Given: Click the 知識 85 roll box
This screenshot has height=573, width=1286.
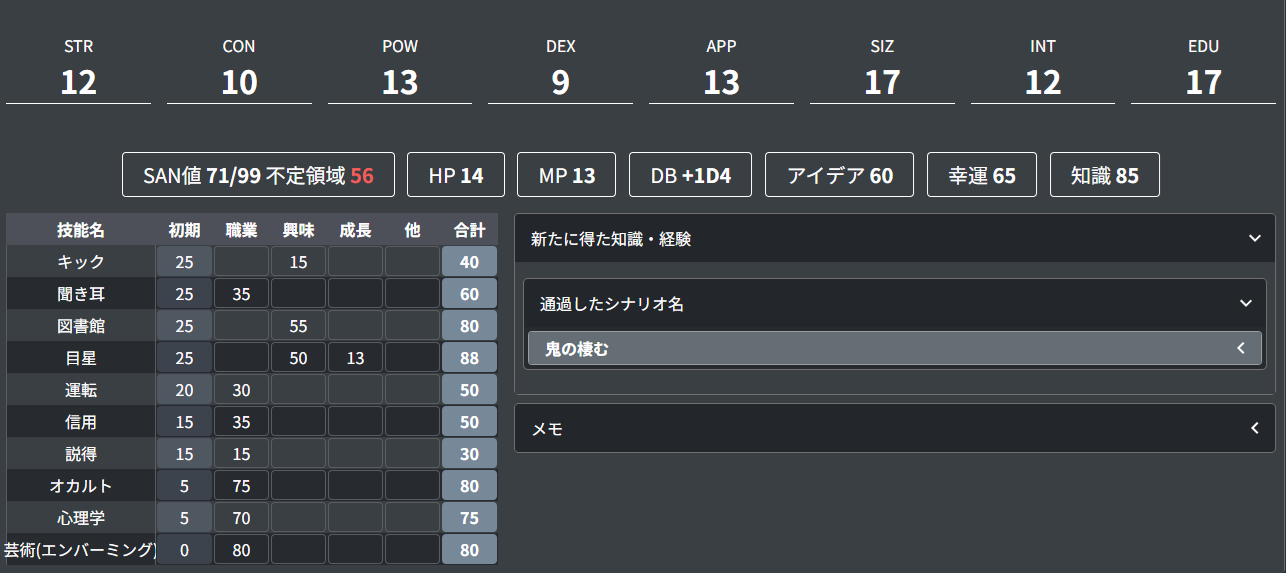Looking at the screenshot, I should tap(1105, 176).
